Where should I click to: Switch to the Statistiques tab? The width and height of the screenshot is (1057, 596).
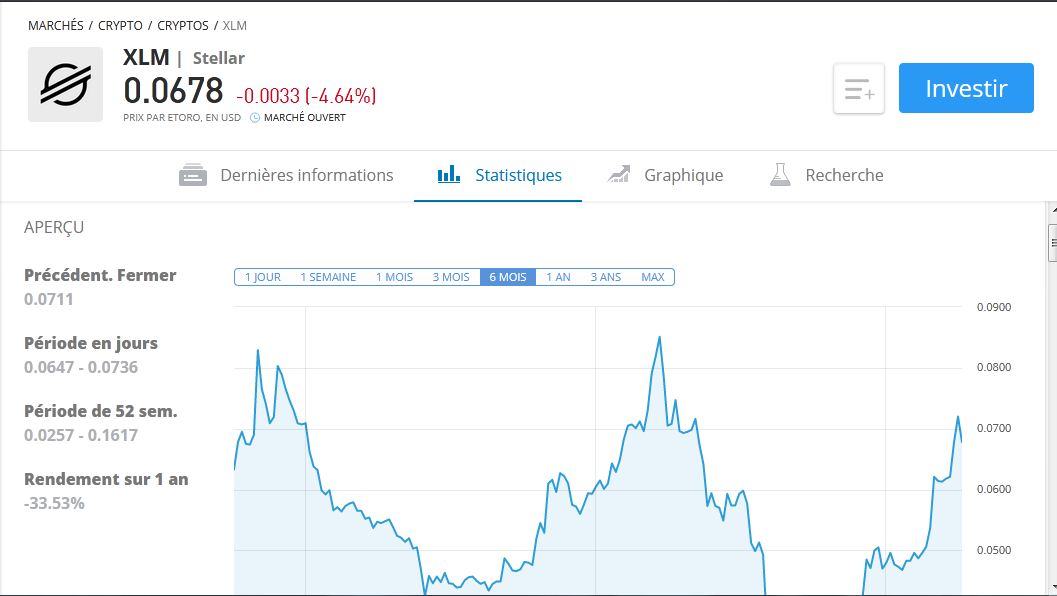point(498,175)
